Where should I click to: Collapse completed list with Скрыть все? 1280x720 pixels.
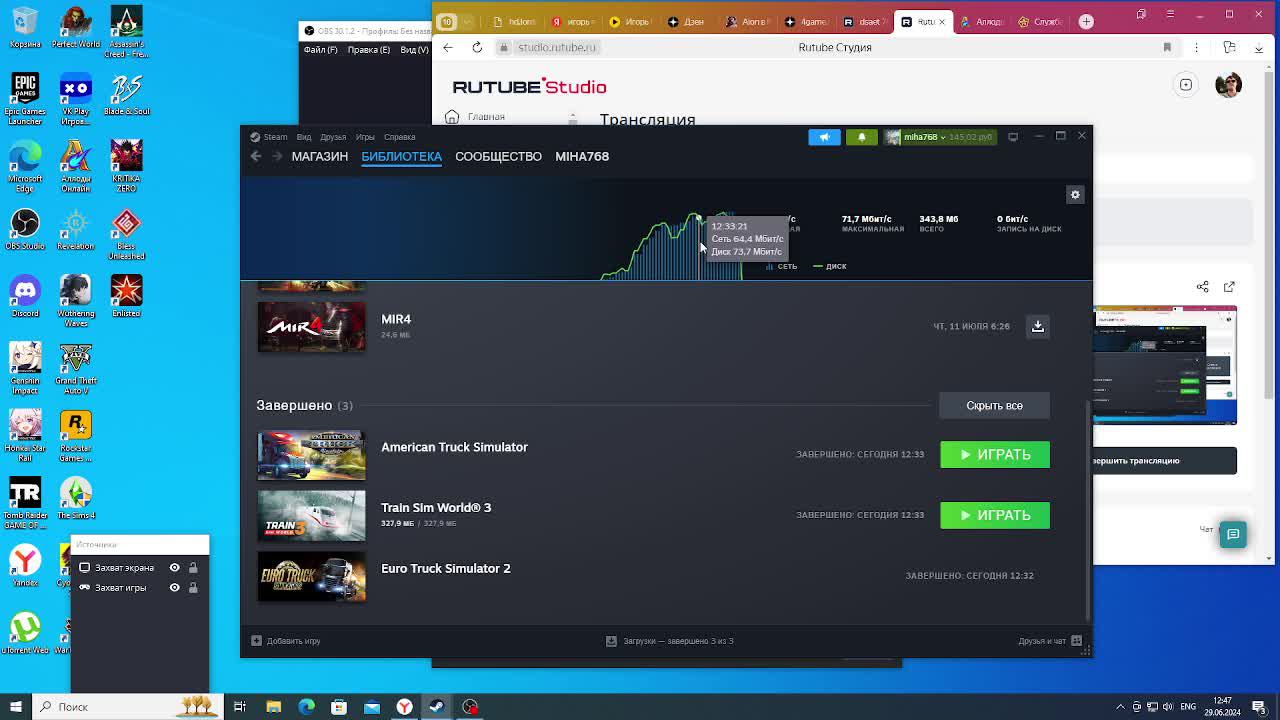(994, 406)
